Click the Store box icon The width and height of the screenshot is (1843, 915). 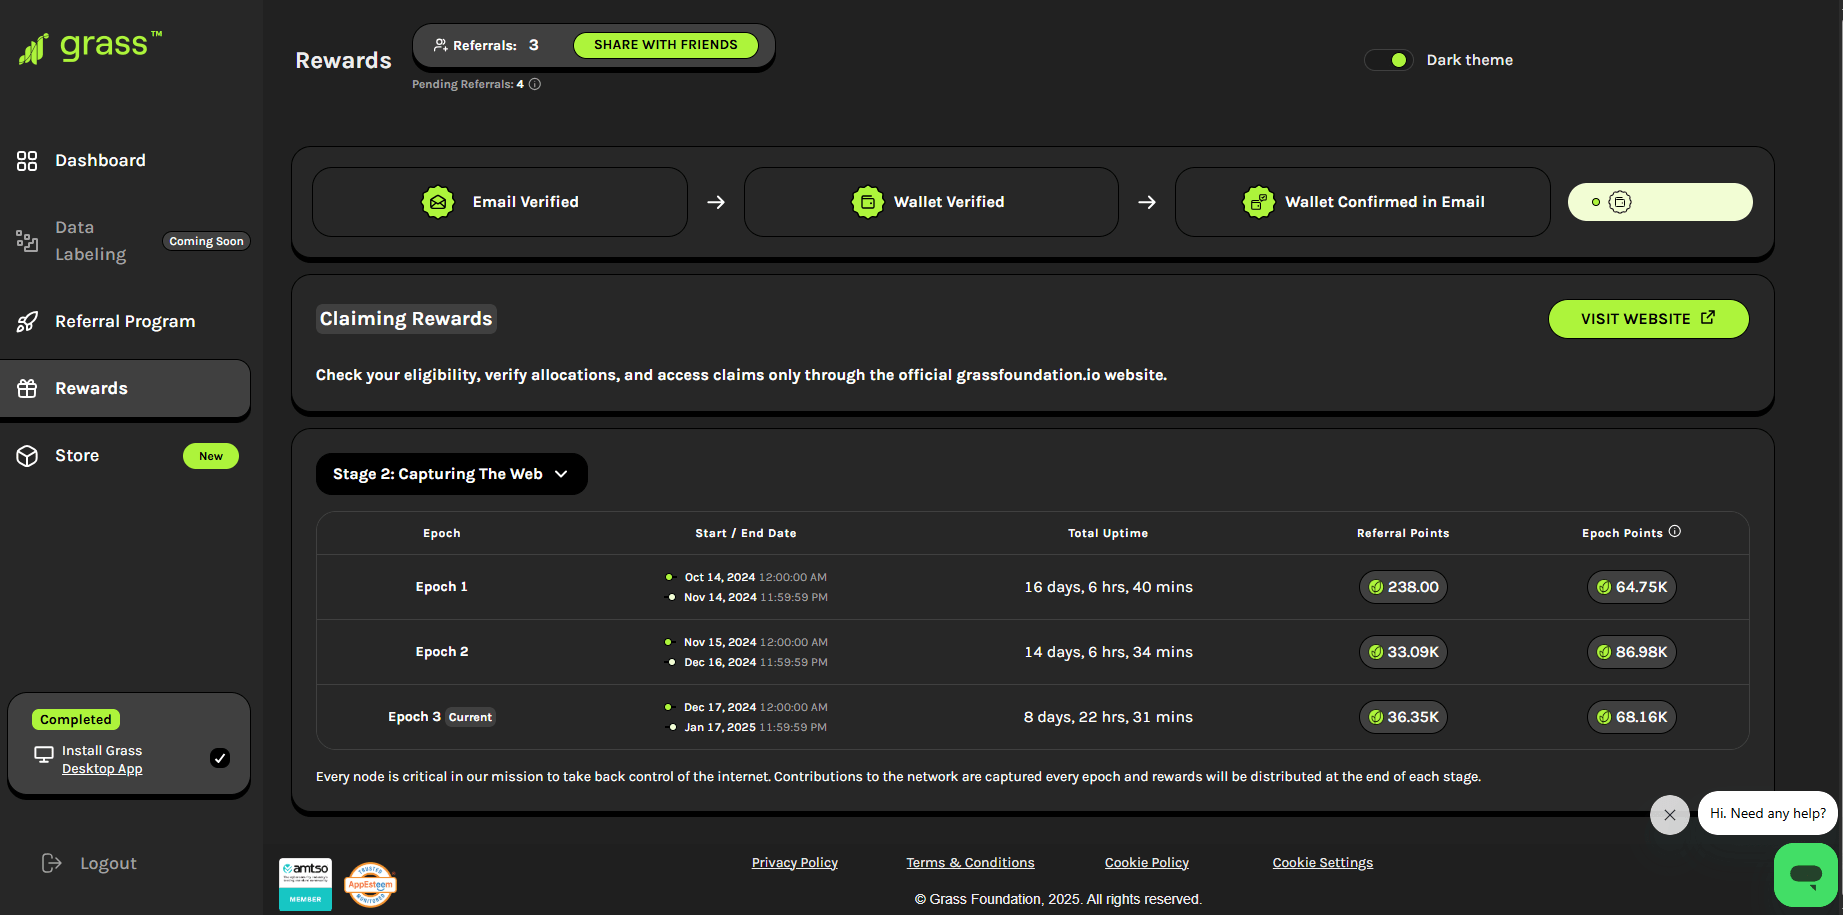pos(27,456)
